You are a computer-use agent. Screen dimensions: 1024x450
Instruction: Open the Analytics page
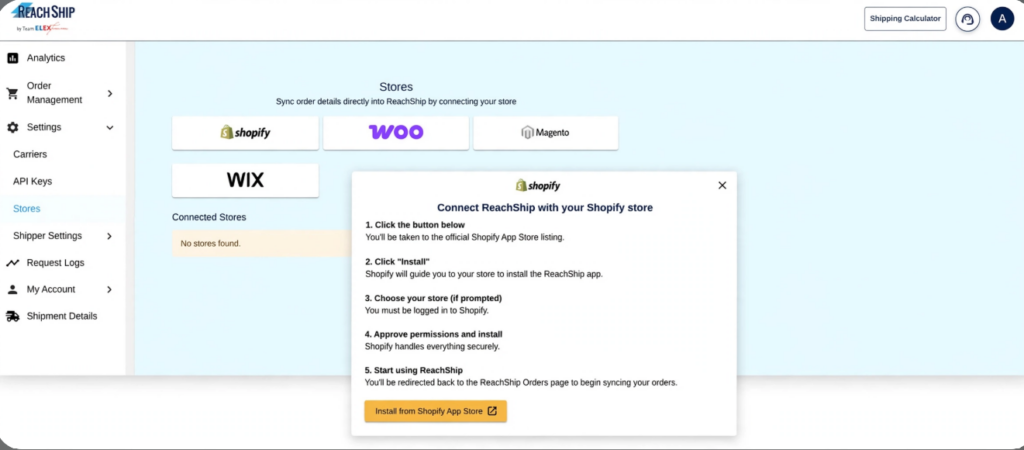pos(46,58)
